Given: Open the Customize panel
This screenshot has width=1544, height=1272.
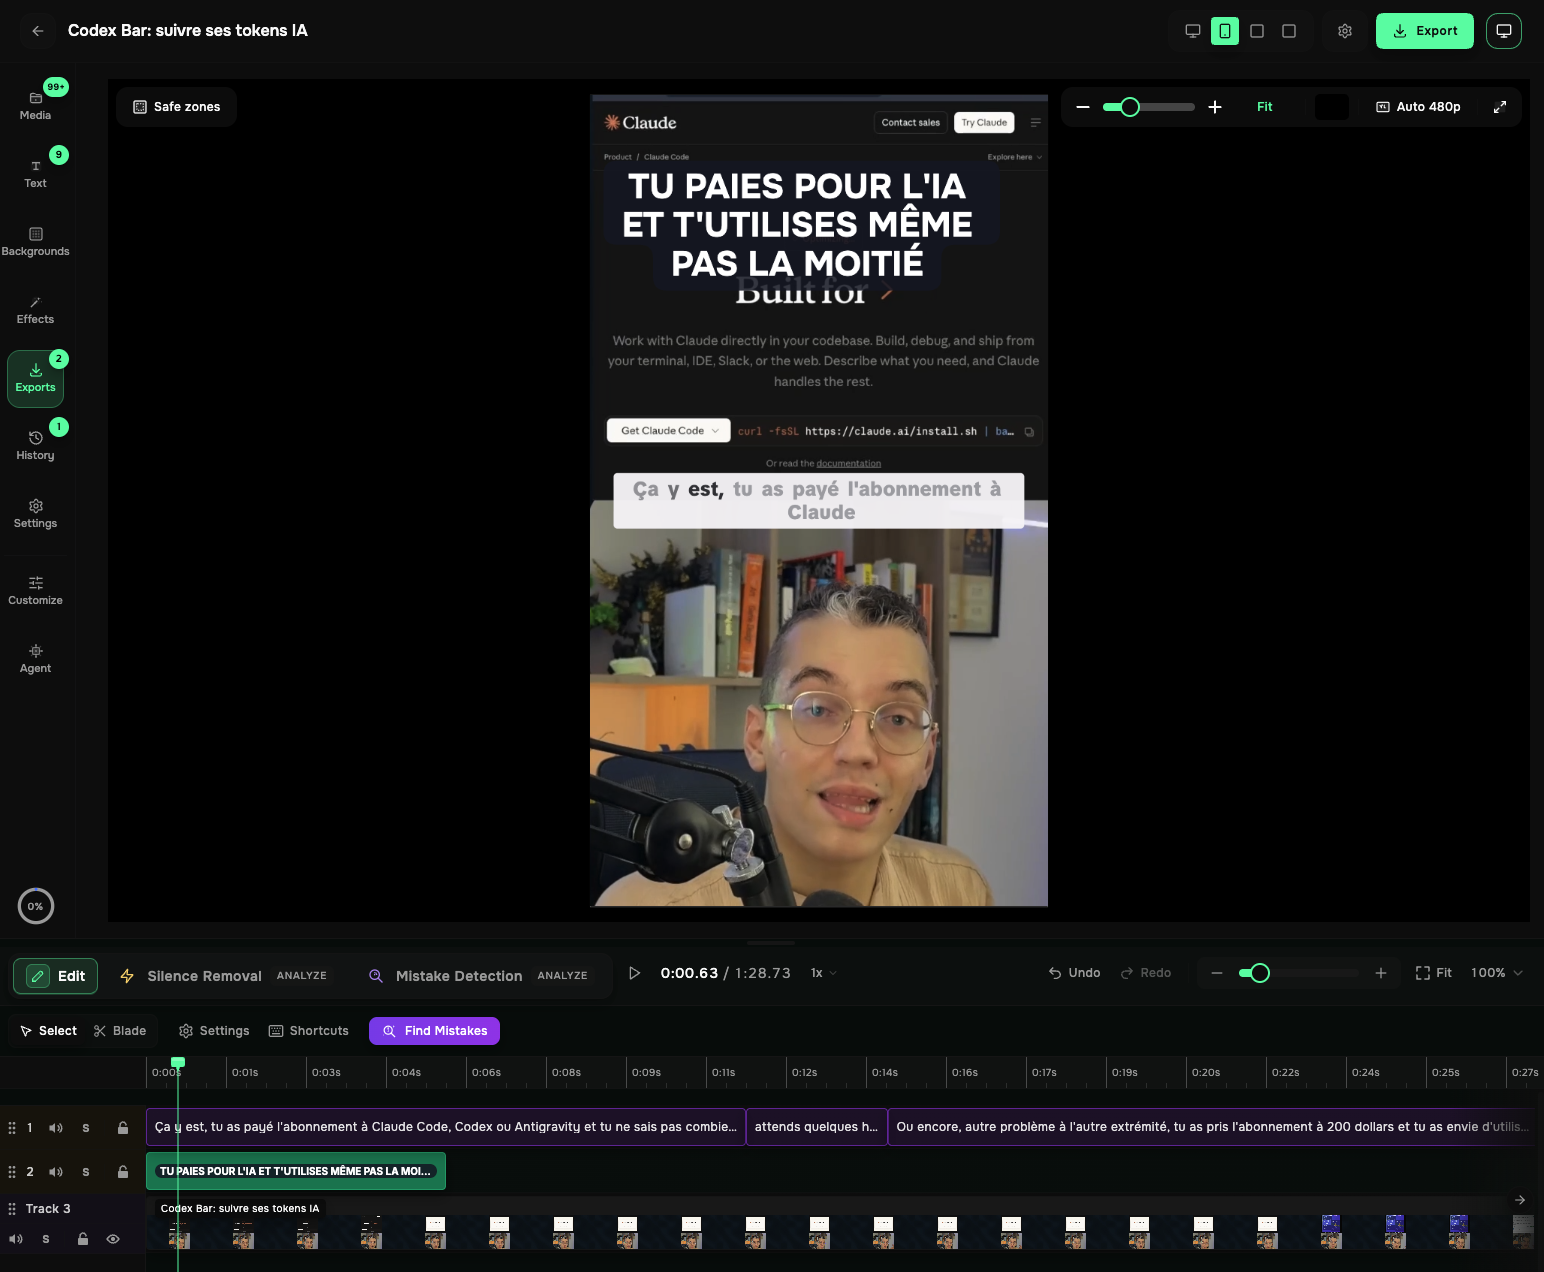Looking at the screenshot, I should (35, 591).
